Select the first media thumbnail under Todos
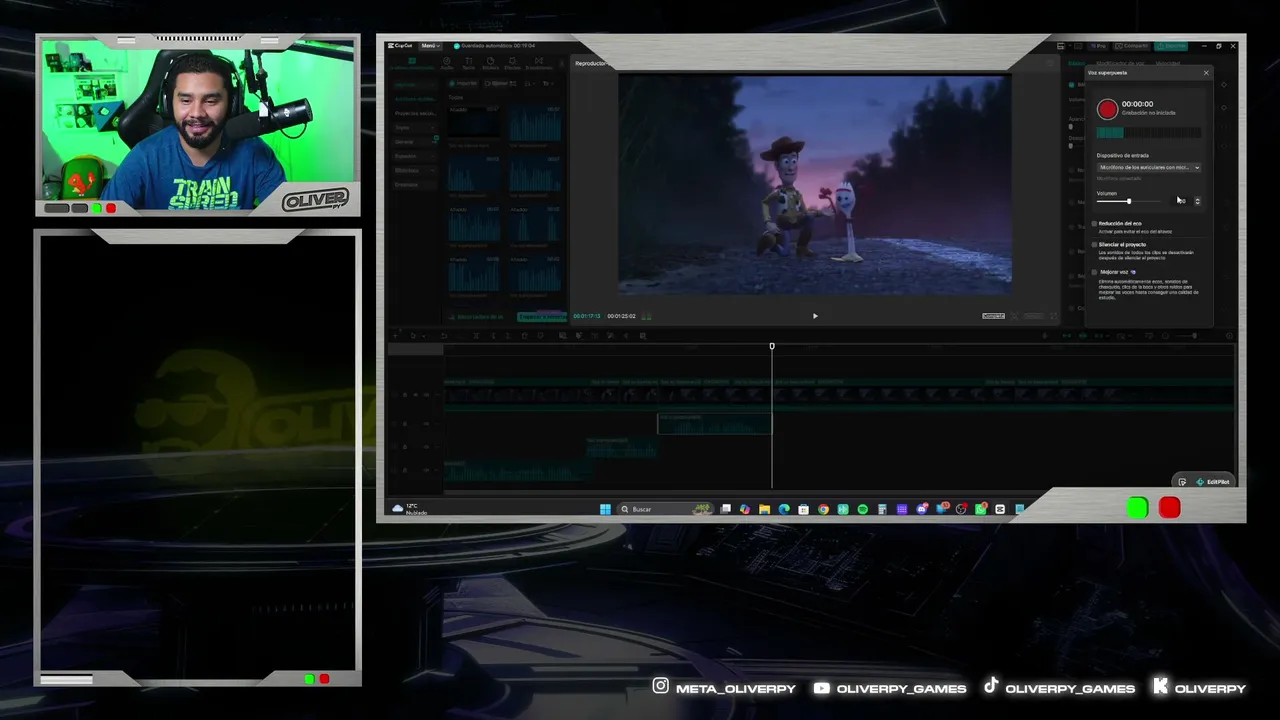Viewport: 1280px width, 720px height. click(x=474, y=123)
